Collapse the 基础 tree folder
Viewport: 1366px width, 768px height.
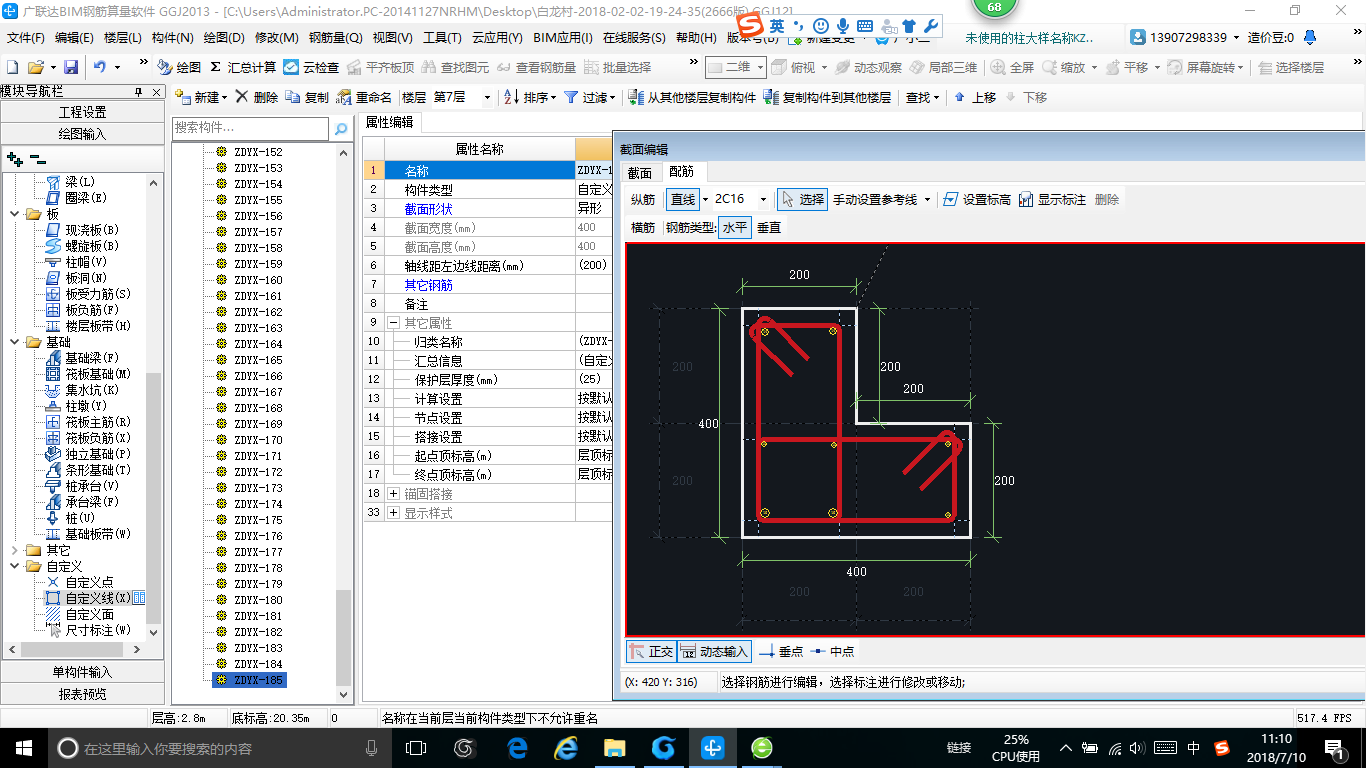coord(14,342)
